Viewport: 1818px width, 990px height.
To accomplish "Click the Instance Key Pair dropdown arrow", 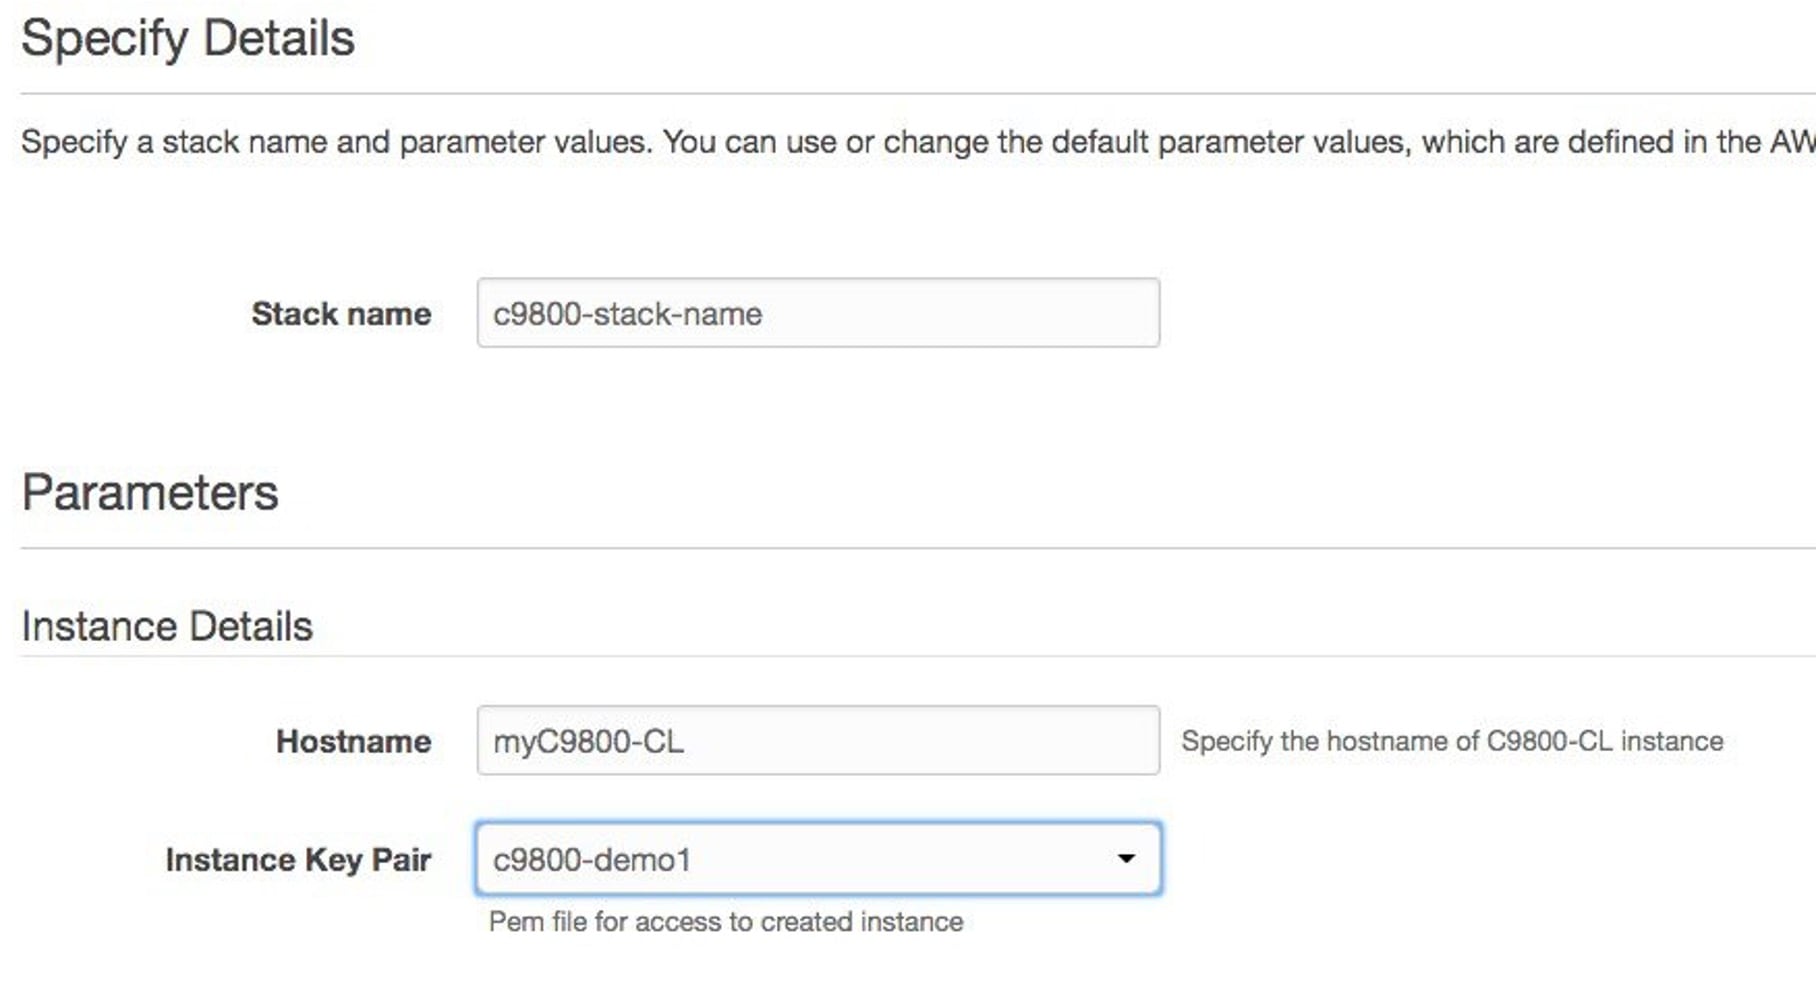I will [1126, 859].
